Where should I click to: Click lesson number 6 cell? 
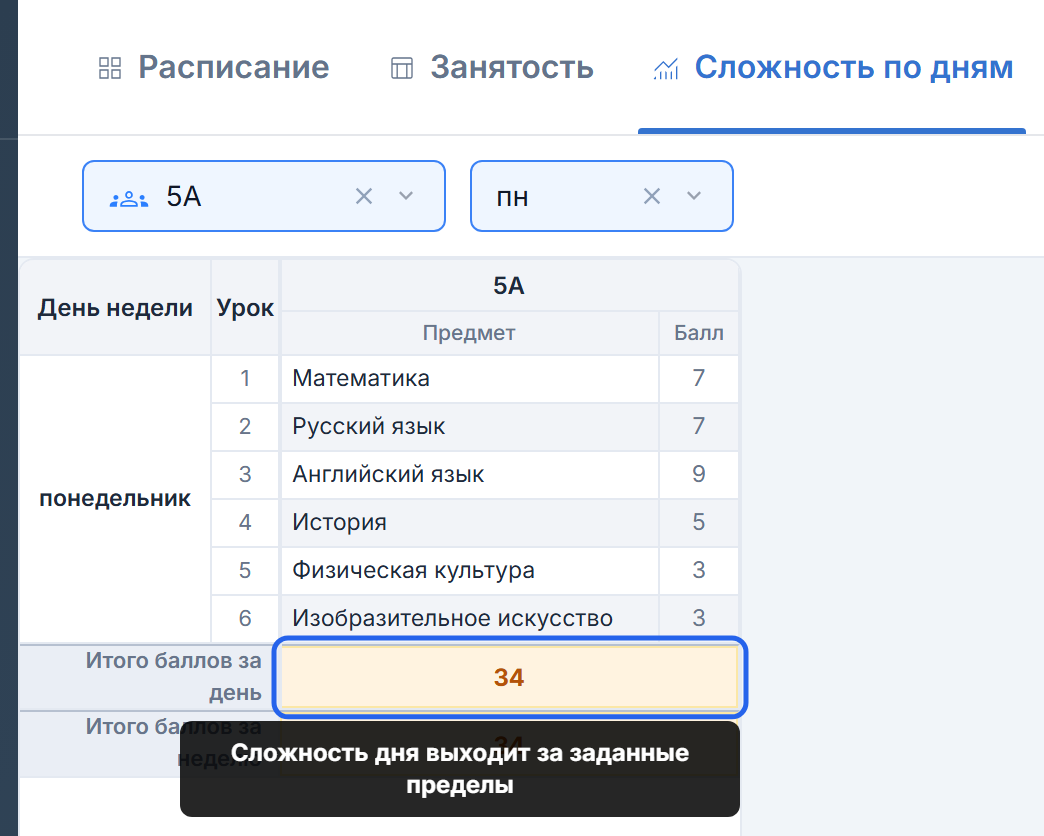tap(245, 618)
